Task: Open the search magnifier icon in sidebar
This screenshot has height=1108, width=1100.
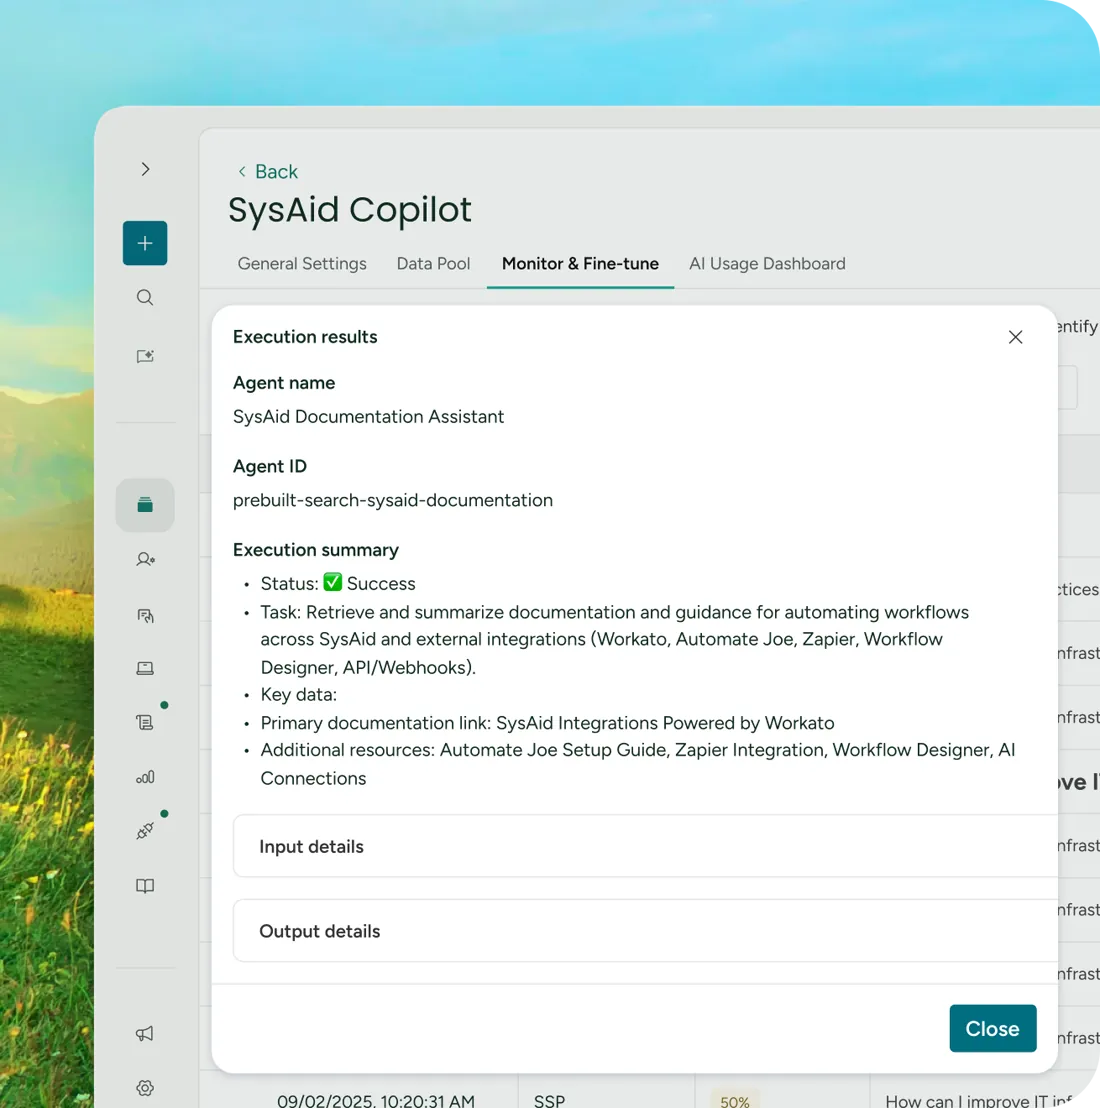Action: [x=145, y=297]
